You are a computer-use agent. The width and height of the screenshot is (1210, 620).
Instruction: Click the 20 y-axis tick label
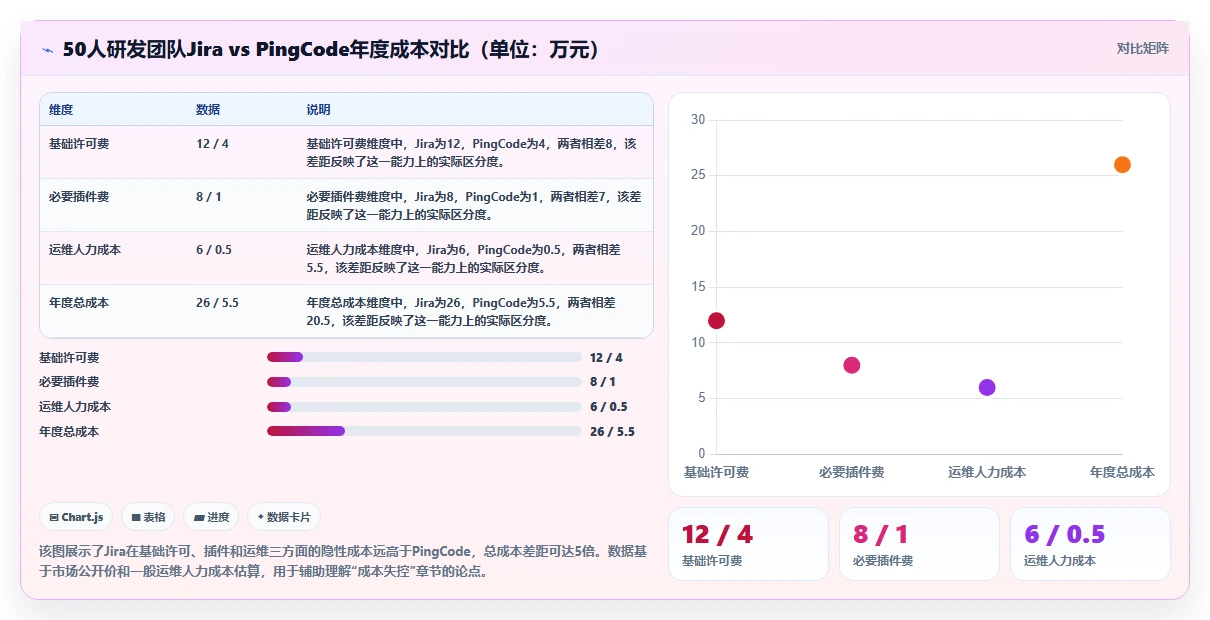click(x=698, y=231)
